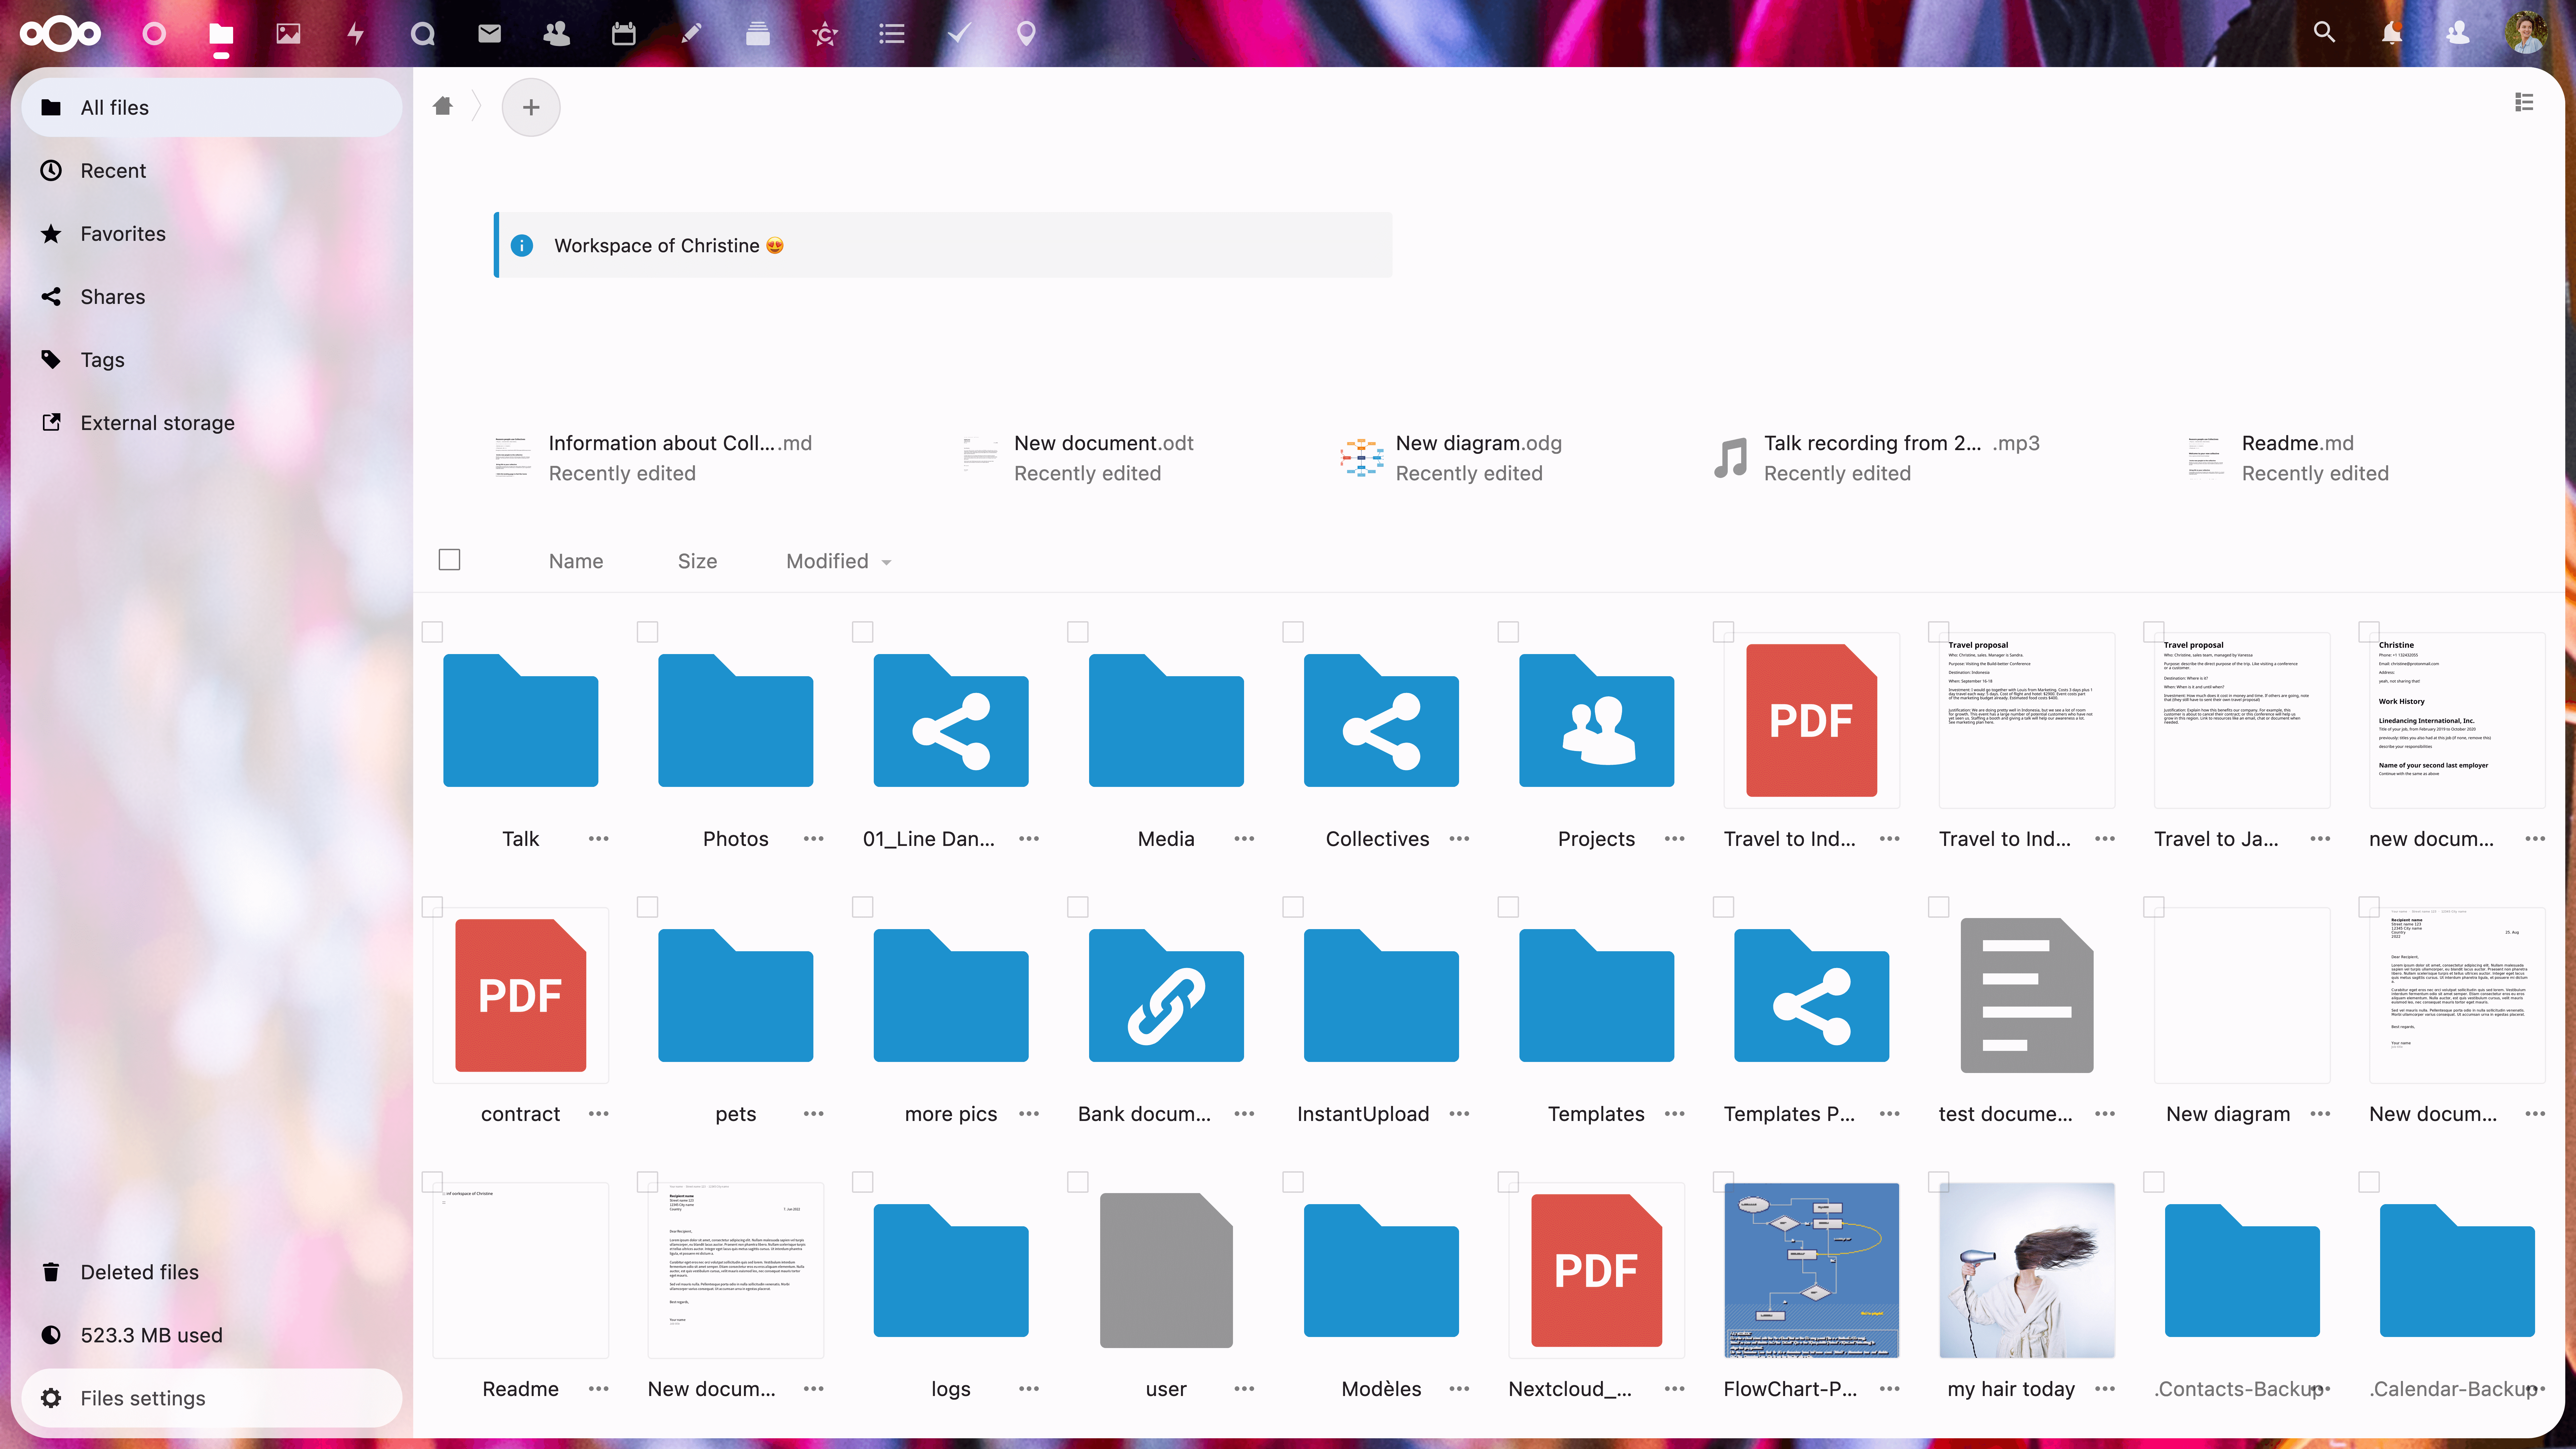The width and height of the screenshot is (2576, 1449).
Task: Open the Talk folder actions menu
Action: click(598, 839)
